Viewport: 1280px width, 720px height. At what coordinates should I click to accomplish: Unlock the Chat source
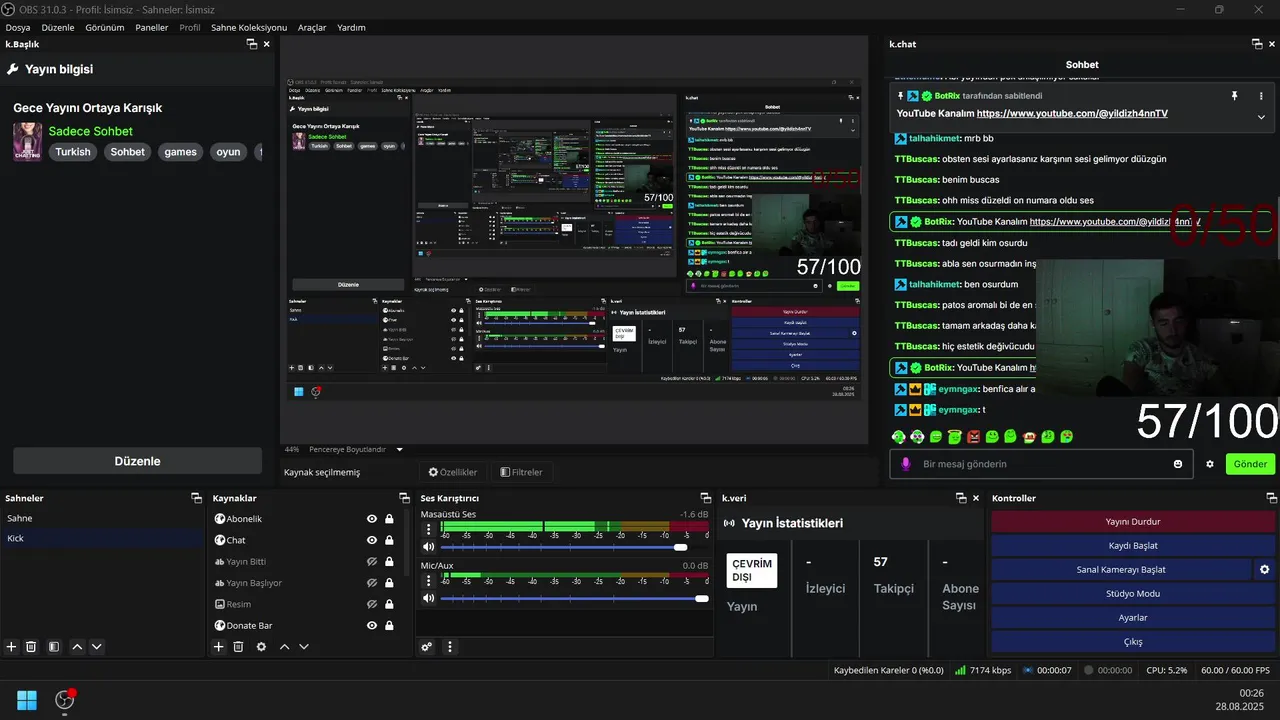[x=389, y=540]
